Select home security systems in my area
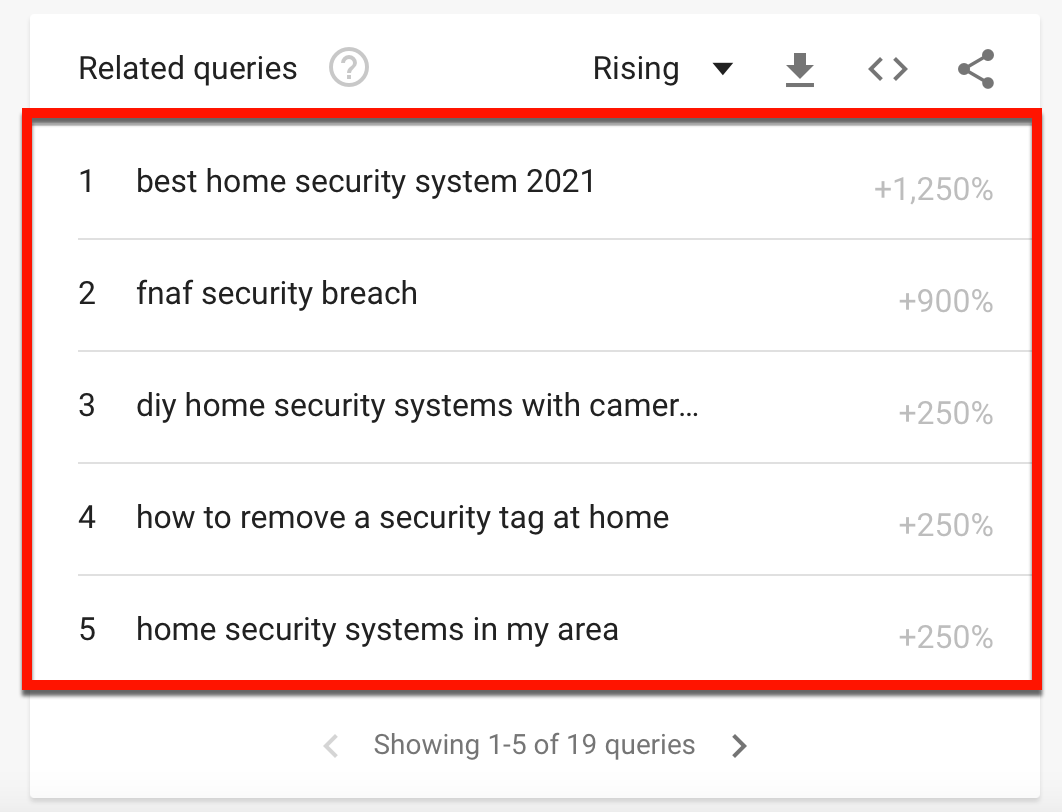1062x812 pixels. tap(377, 630)
